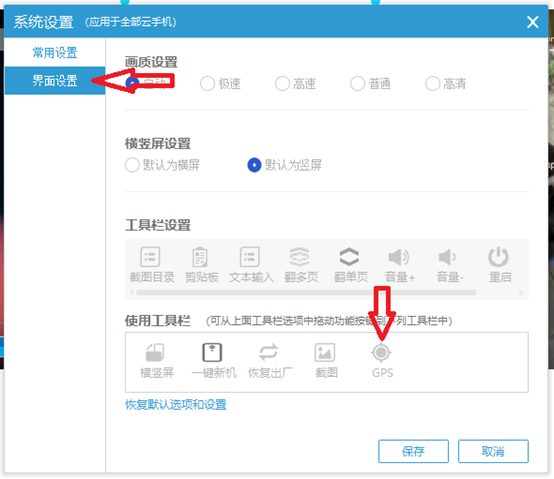Click the toolbar options horizontal scrollbar
The image size is (554, 479).
coord(306,292)
